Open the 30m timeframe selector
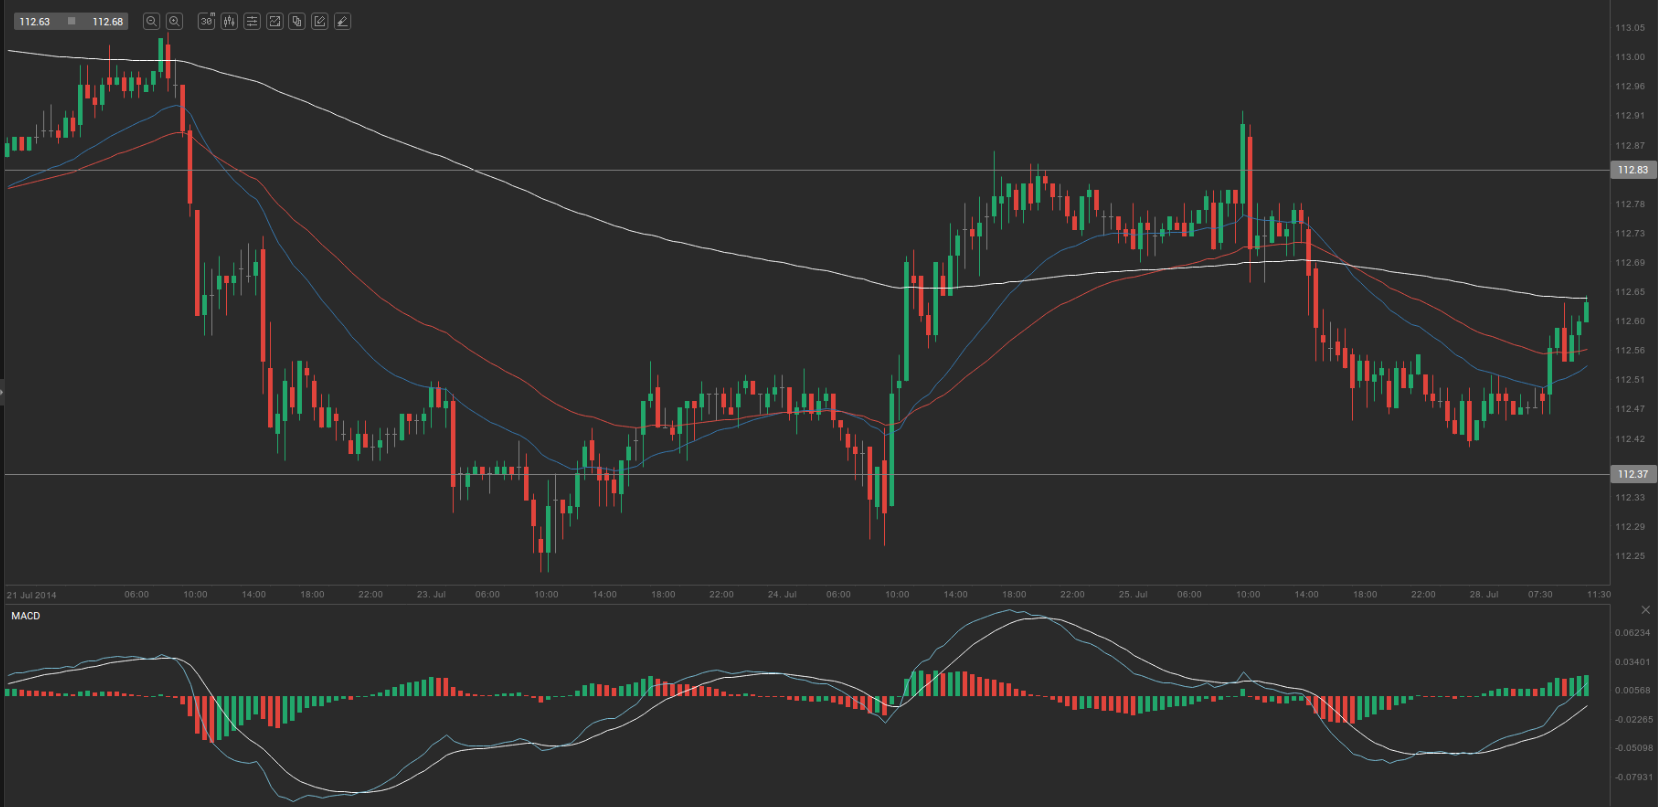Screen dimensions: 1658x807 click(x=206, y=21)
